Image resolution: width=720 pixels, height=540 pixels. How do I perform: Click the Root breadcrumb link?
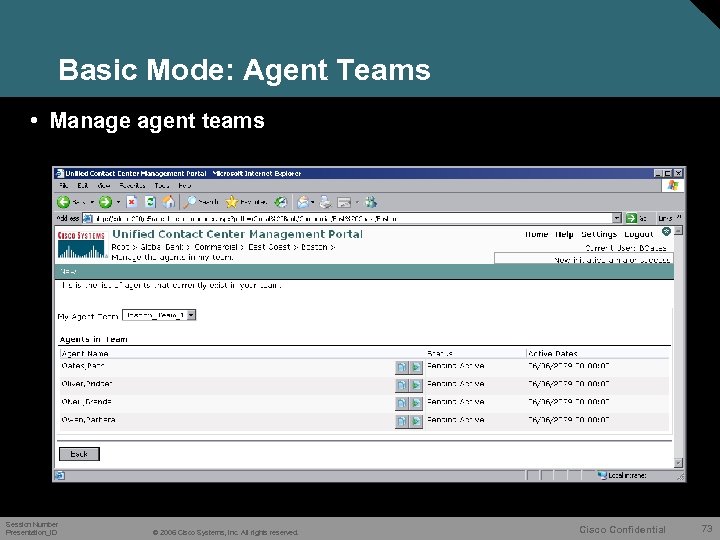coord(121,247)
